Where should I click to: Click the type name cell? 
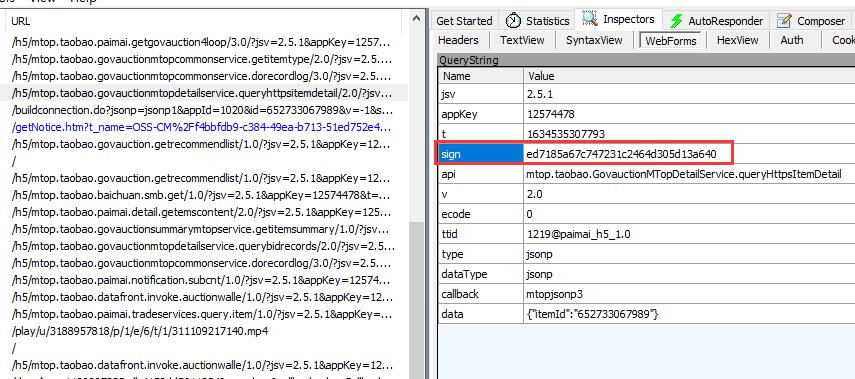tap(480, 254)
